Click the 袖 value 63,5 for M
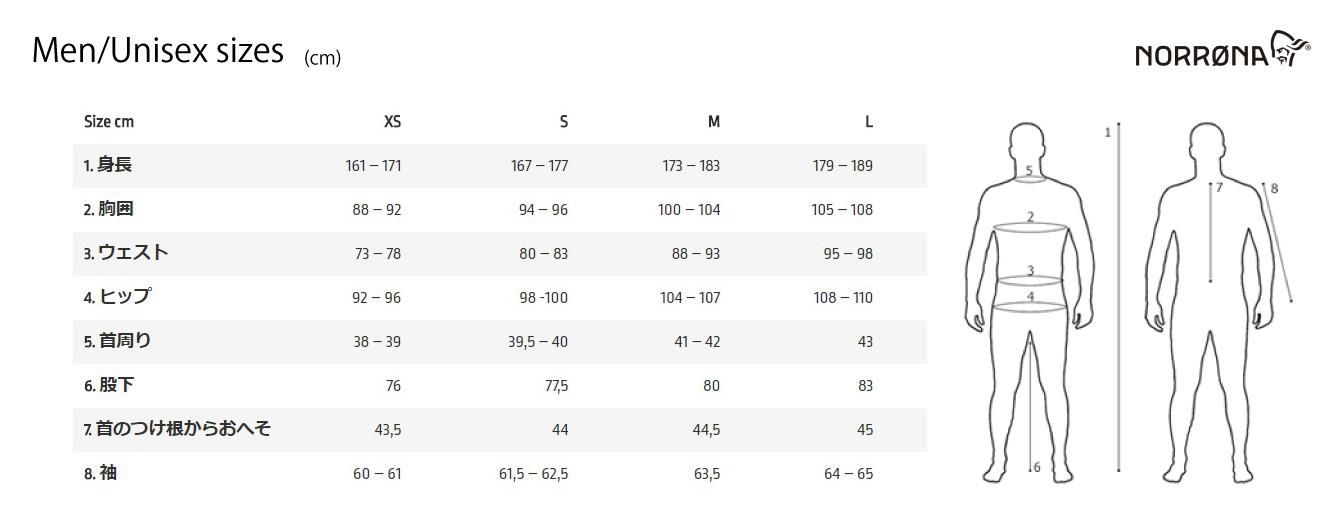 707,473
